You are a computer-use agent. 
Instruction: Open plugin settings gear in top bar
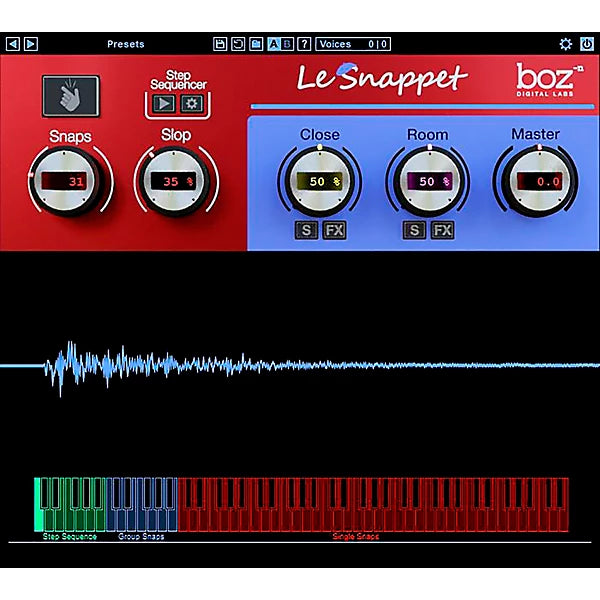tap(565, 44)
